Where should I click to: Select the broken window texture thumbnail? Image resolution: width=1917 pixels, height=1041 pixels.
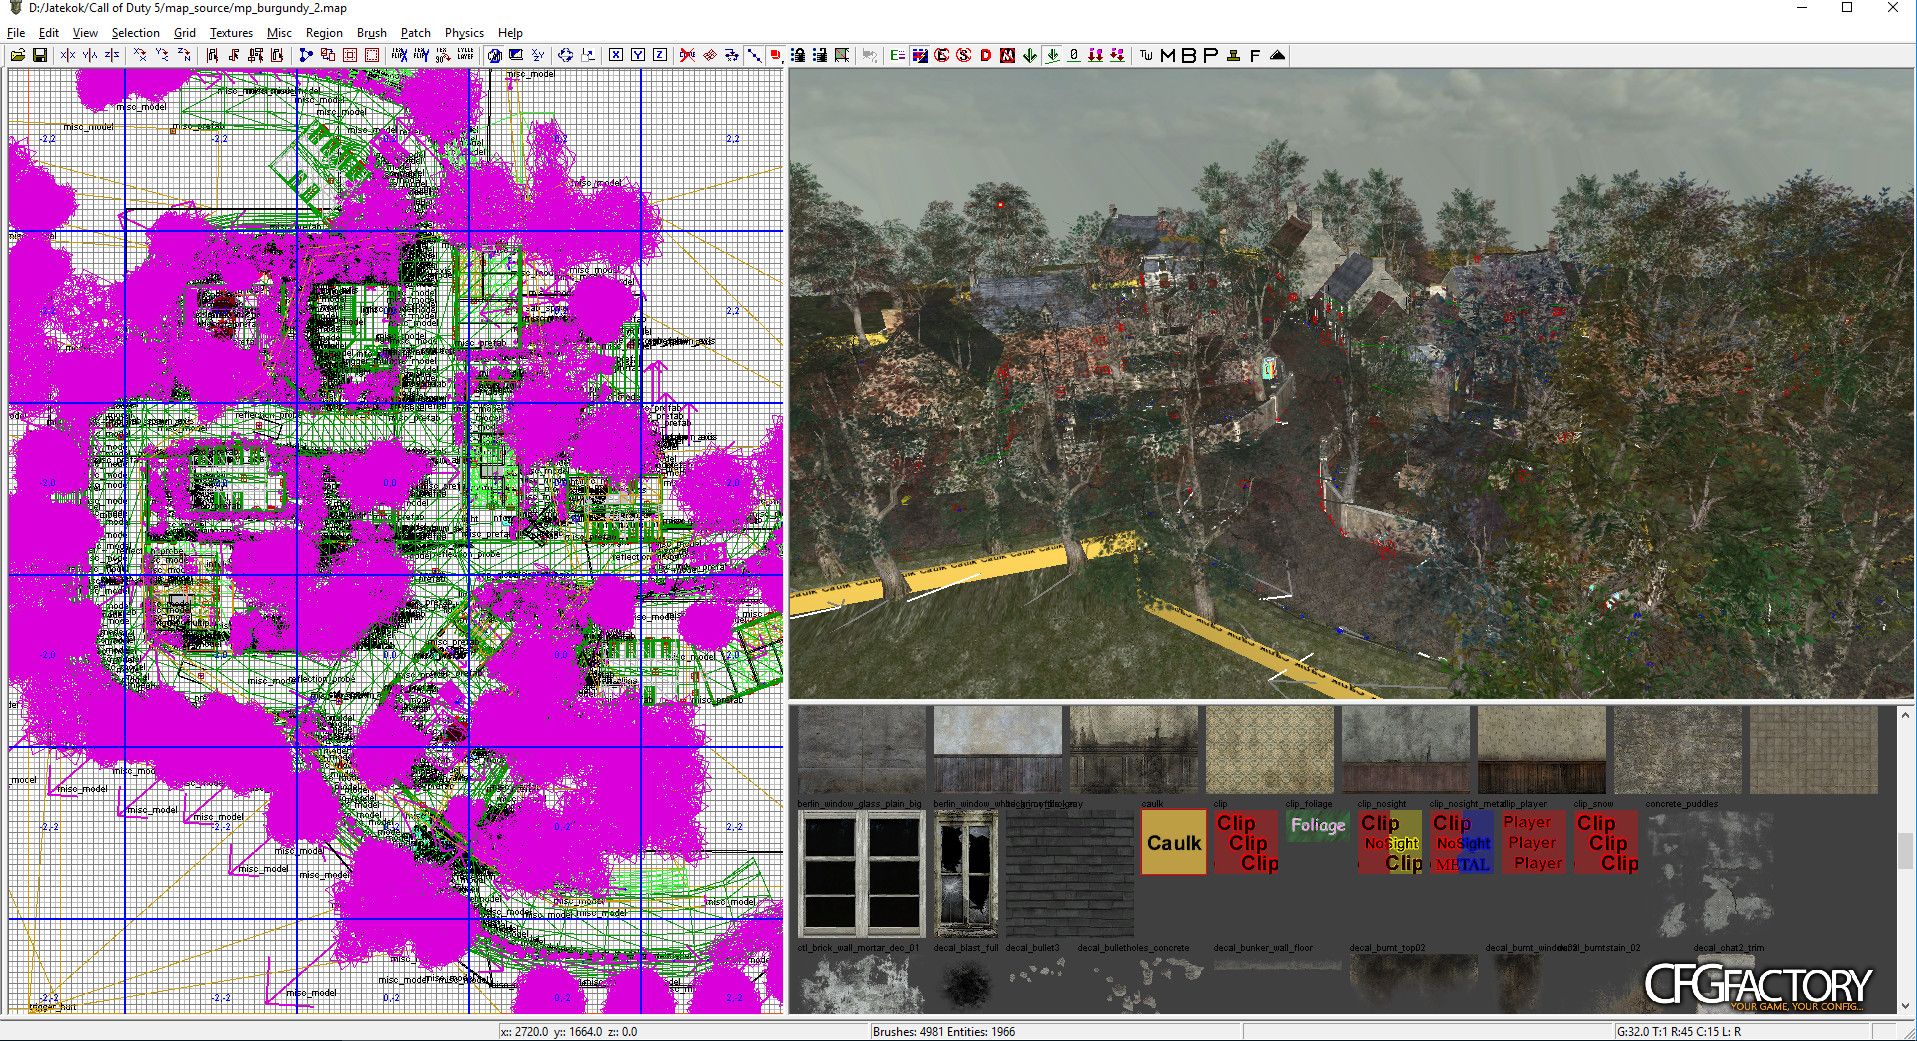point(966,873)
